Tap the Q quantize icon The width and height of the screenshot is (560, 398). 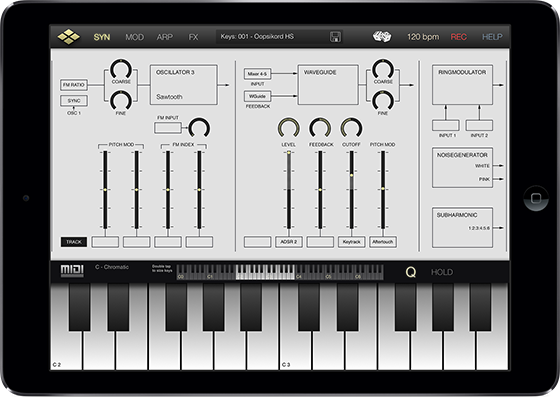point(411,272)
